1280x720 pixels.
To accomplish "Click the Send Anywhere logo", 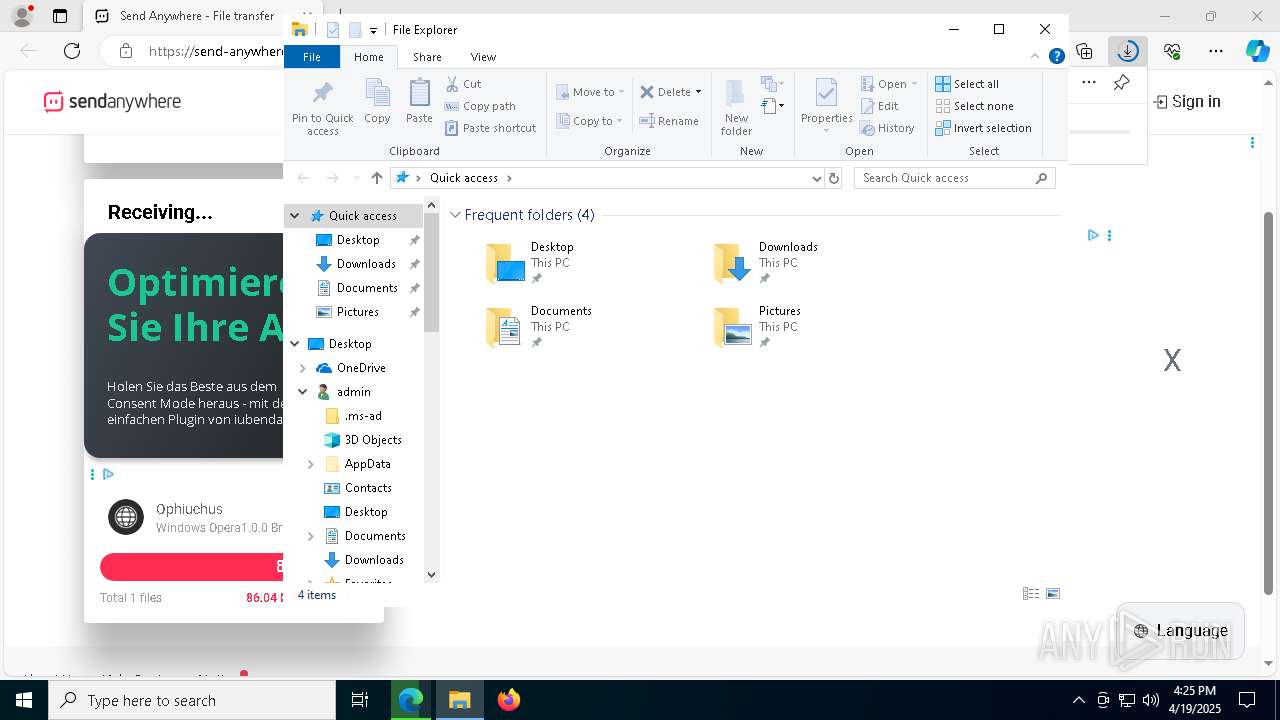I will (112, 101).
